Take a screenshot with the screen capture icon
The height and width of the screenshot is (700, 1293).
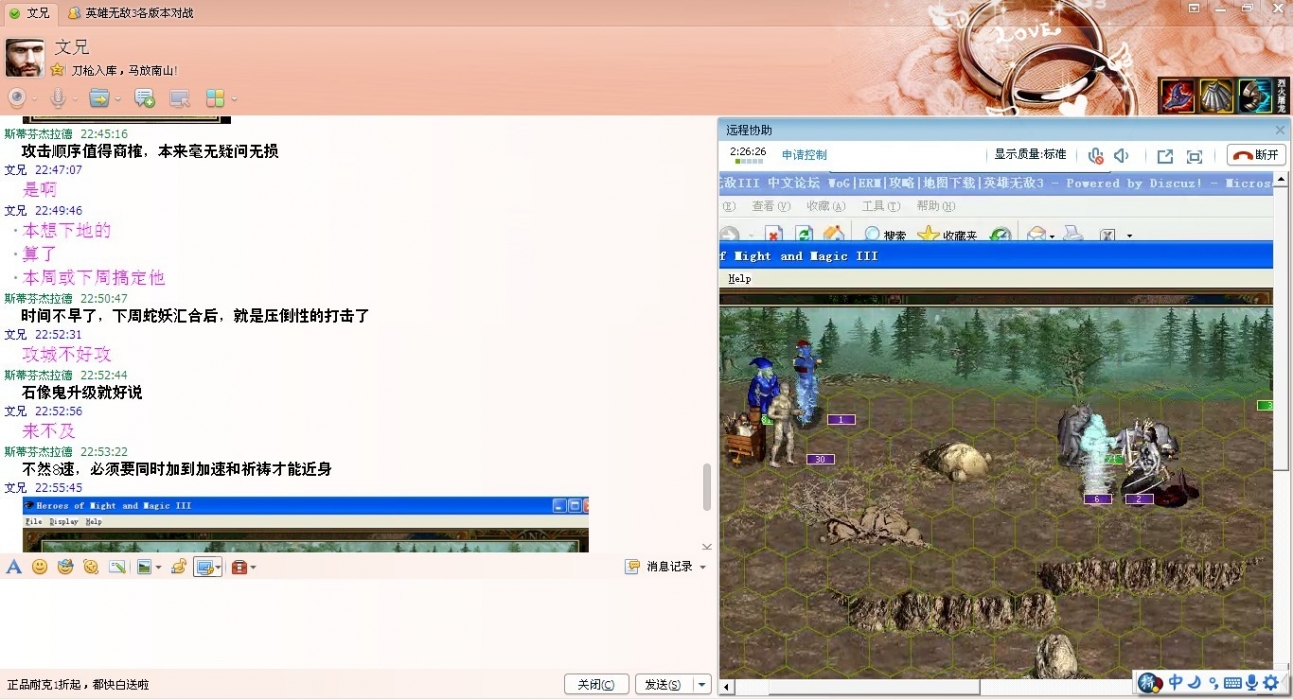click(x=204, y=567)
